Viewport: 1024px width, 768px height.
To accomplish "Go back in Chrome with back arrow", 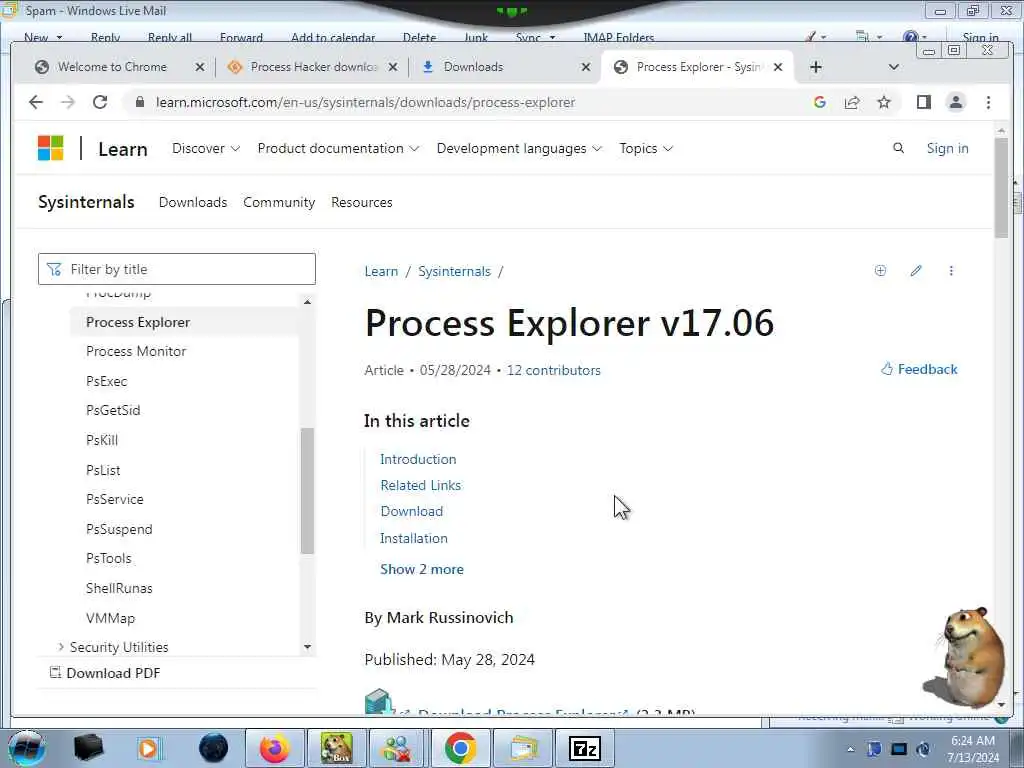I will [36, 102].
